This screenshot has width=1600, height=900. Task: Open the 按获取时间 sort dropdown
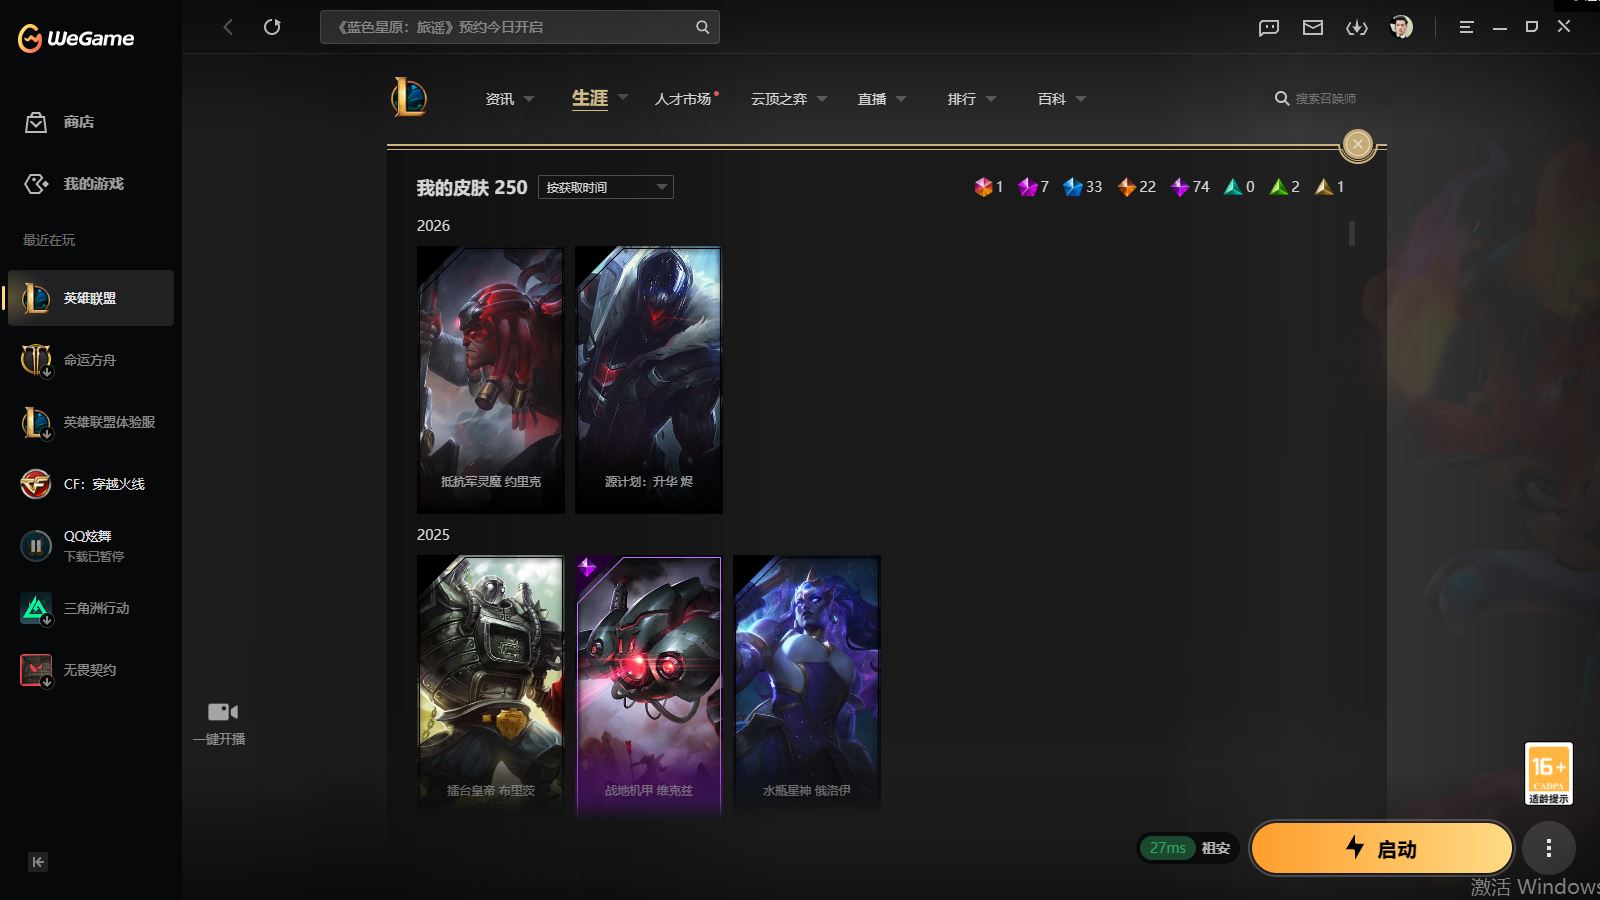[606, 187]
